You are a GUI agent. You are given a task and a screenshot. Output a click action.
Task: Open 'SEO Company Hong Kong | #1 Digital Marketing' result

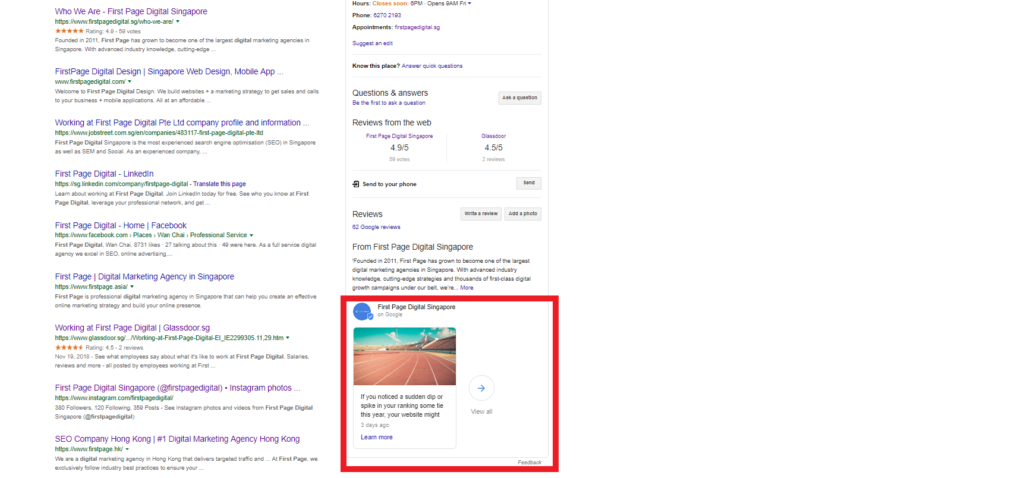[x=178, y=439]
